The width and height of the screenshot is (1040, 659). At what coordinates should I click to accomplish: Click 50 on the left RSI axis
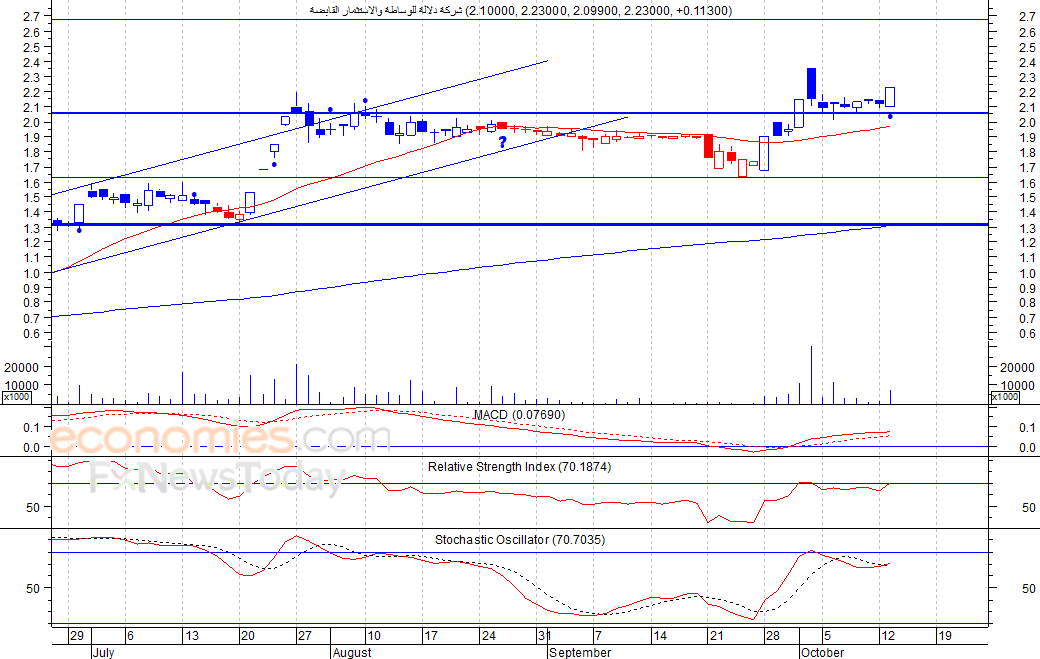tap(33, 507)
